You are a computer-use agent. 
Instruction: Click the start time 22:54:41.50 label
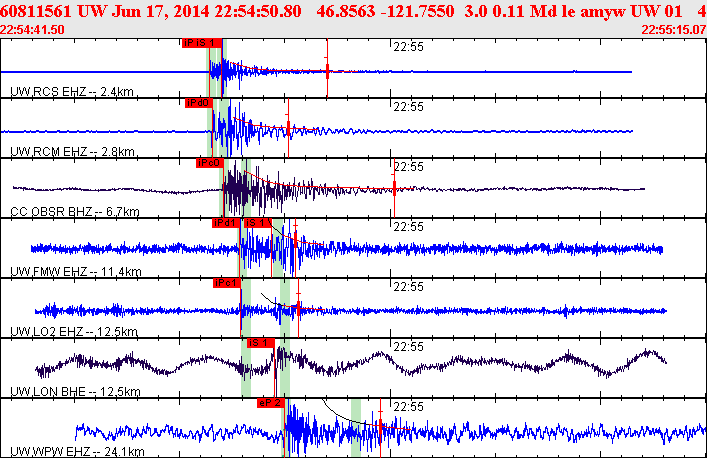[x=32, y=30]
